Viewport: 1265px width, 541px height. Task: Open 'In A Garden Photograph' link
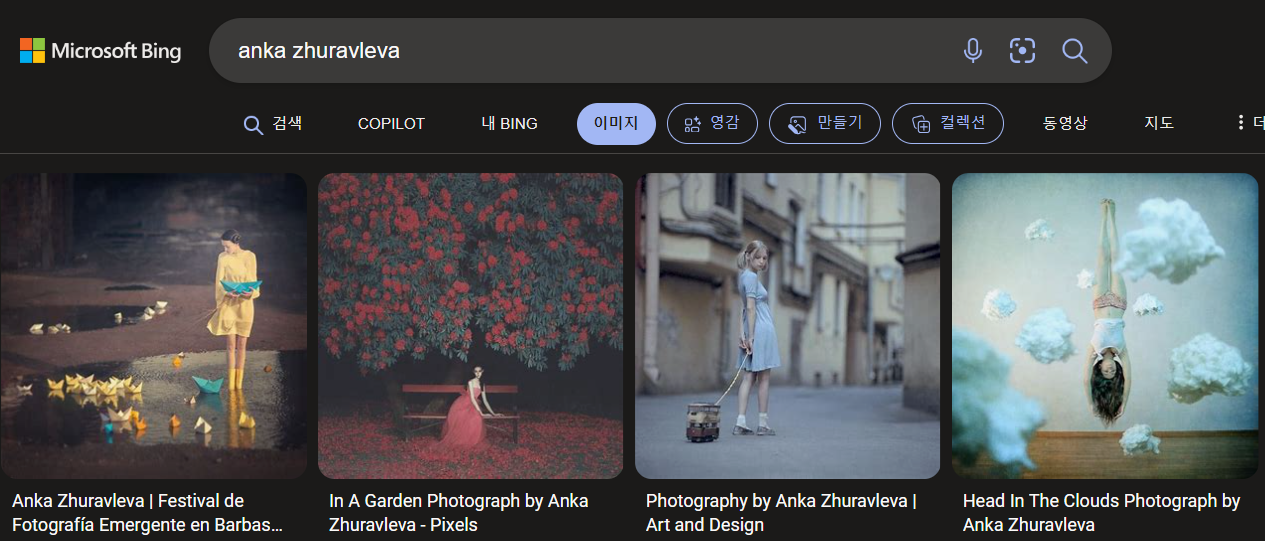pyautogui.click(x=458, y=512)
